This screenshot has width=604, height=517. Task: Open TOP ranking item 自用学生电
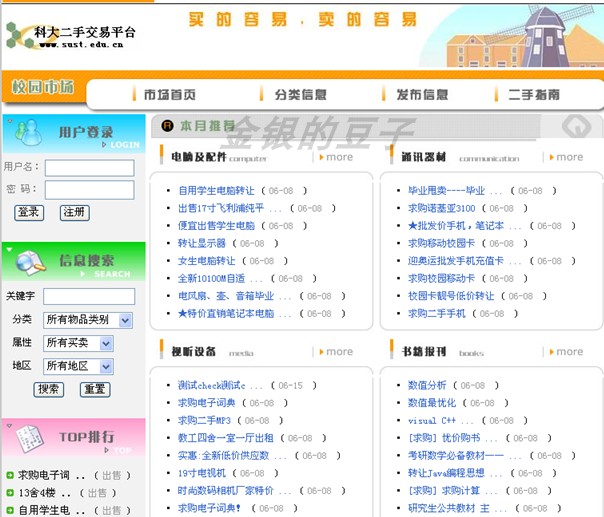point(44,510)
